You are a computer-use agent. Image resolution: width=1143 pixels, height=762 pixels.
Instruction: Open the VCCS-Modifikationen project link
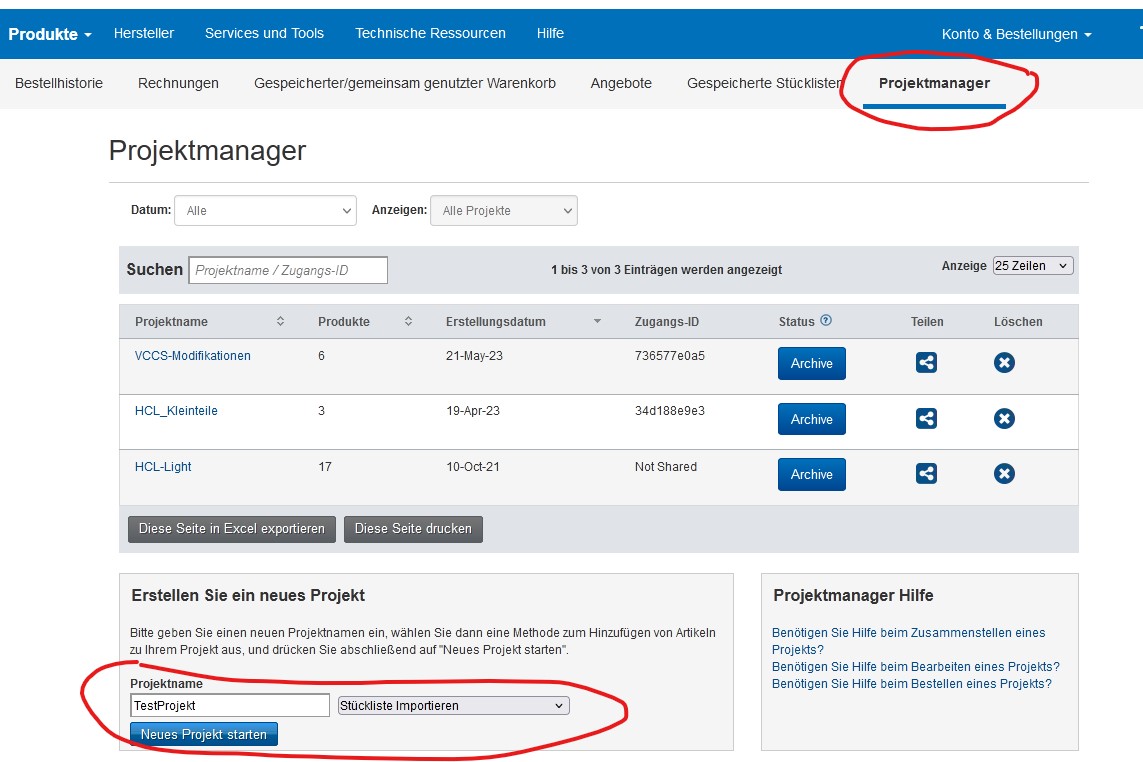tap(193, 356)
